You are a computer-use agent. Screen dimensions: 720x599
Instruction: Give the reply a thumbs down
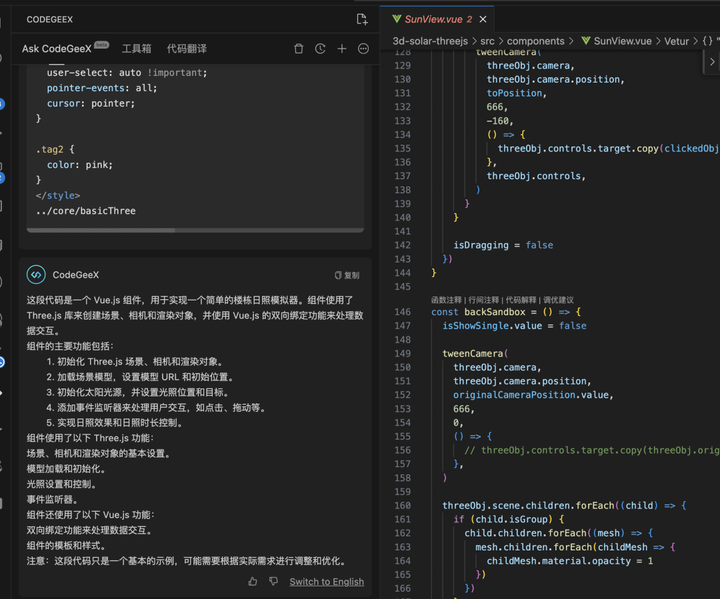tap(274, 582)
